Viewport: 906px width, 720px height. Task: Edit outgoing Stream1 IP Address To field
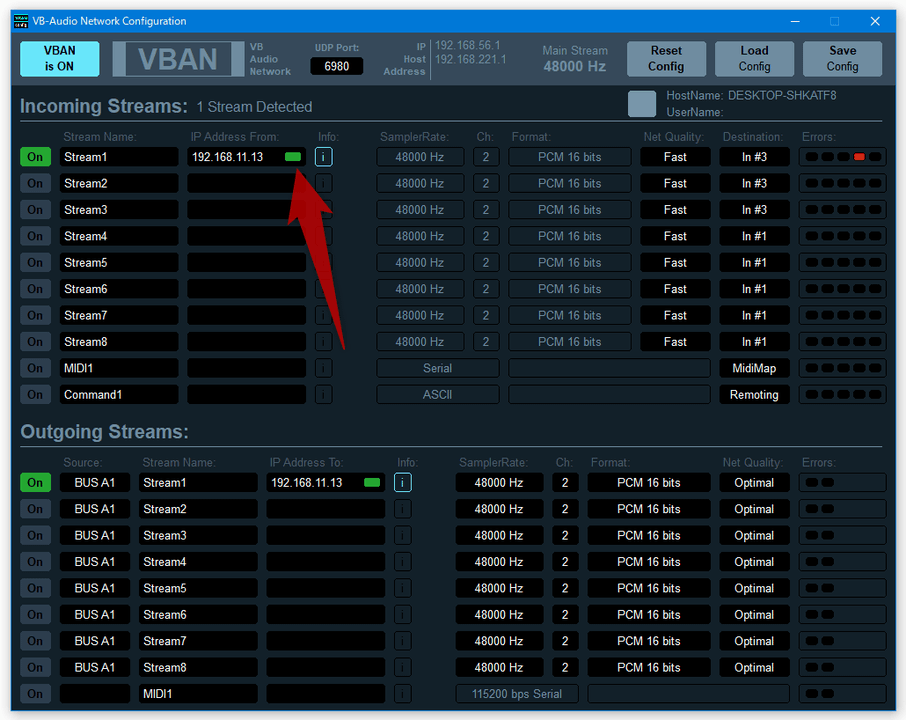pos(325,482)
